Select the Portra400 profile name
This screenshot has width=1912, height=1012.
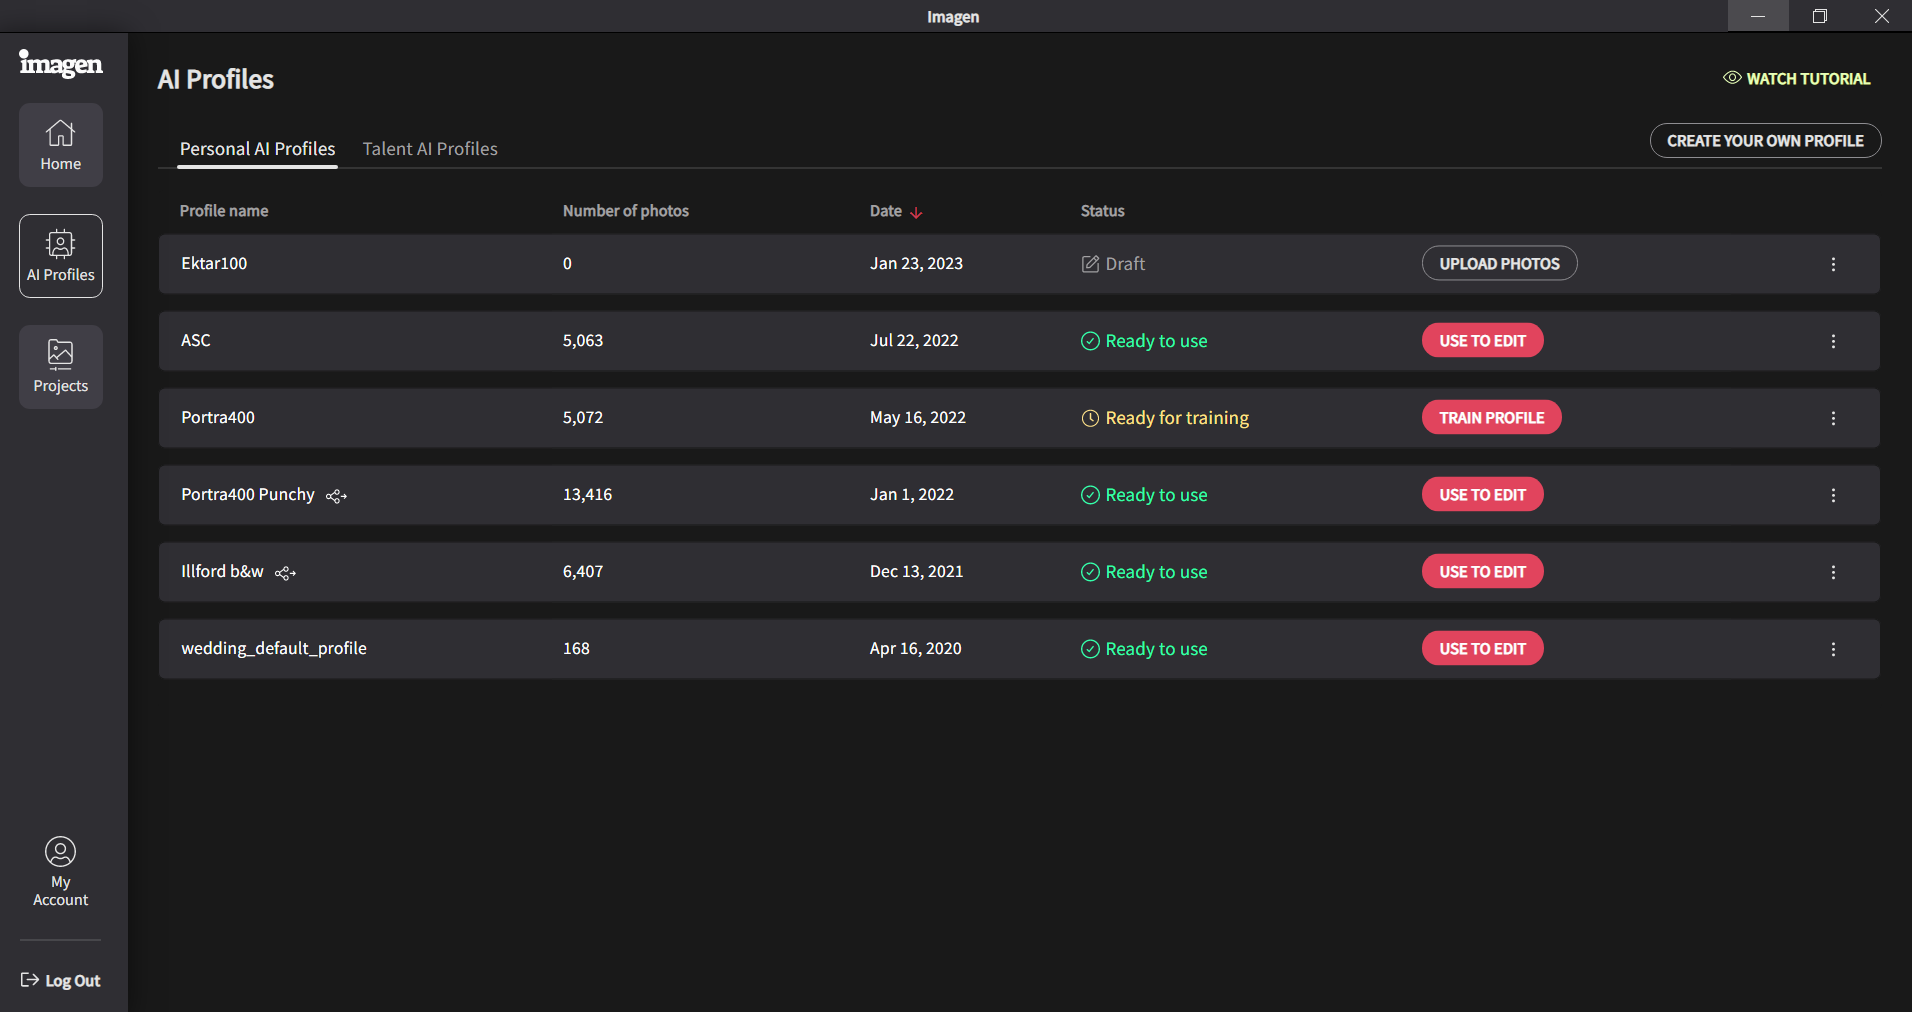pyautogui.click(x=218, y=417)
